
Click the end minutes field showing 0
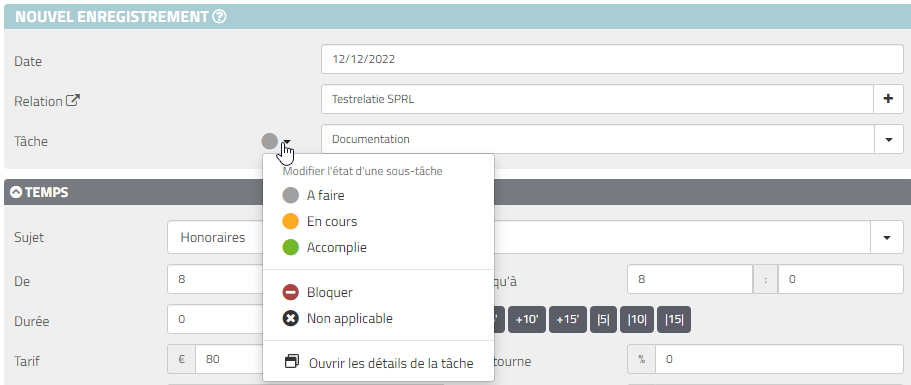coord(841,279)
